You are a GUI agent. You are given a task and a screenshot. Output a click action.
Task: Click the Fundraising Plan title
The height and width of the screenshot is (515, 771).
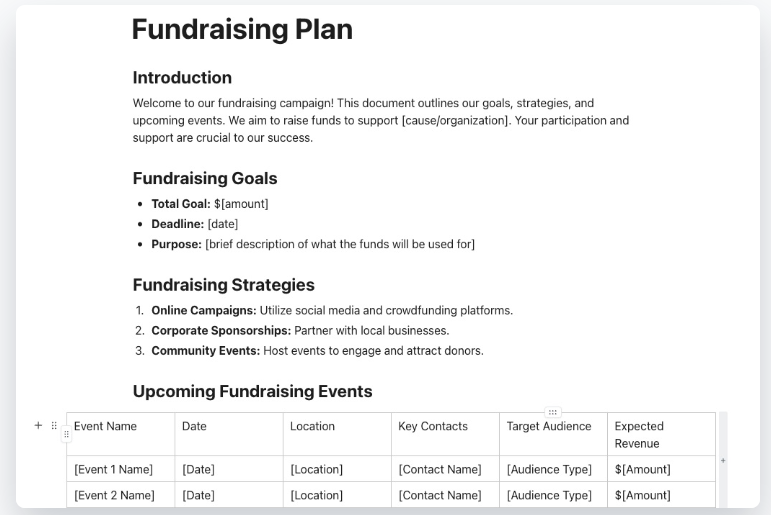(x=242, y=30)
